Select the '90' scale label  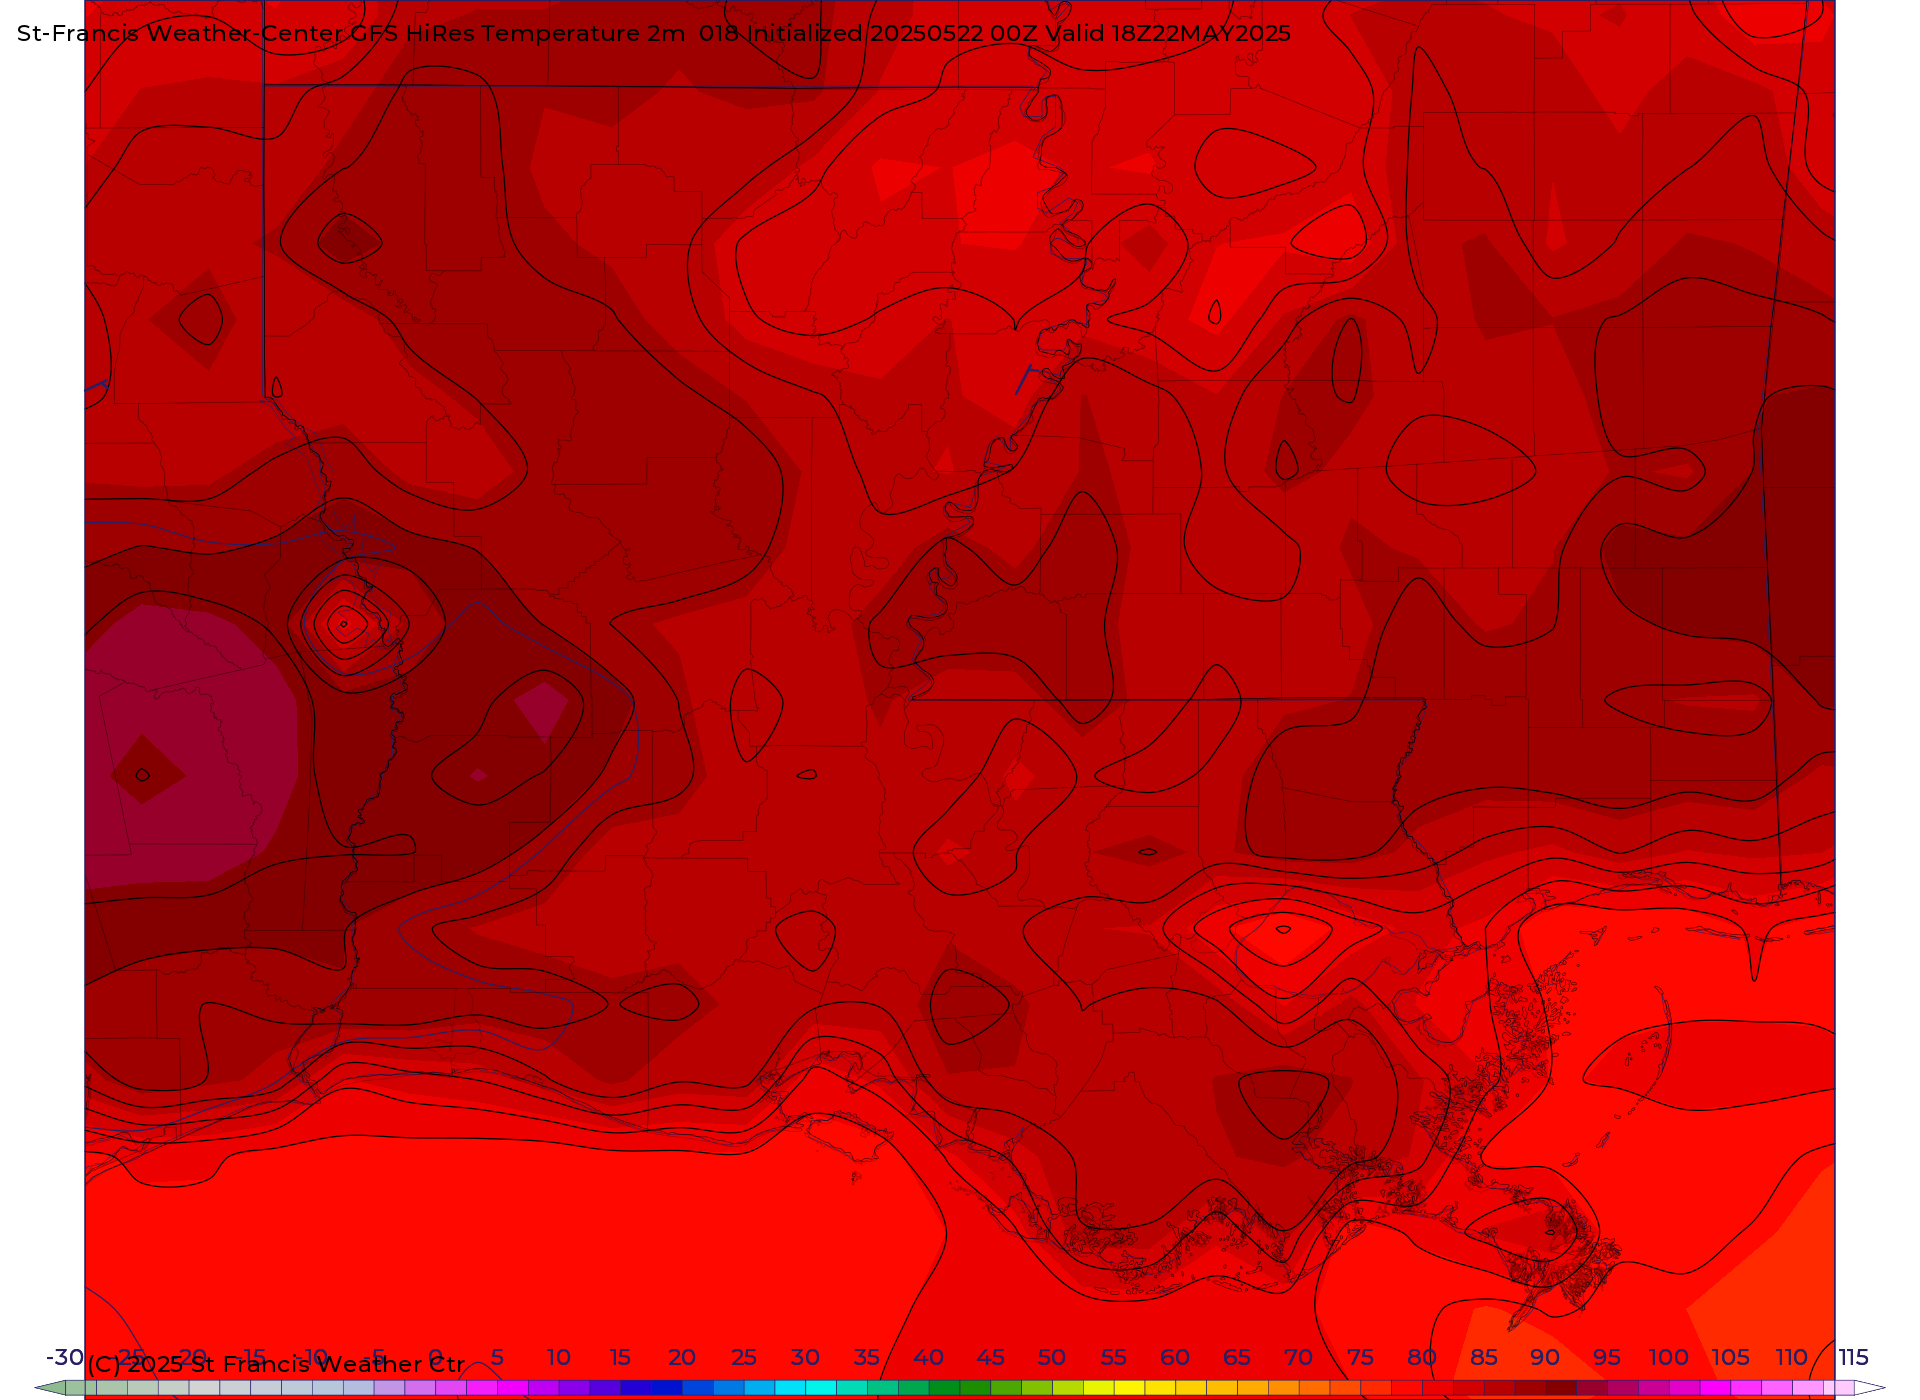coord(1545,1358)
